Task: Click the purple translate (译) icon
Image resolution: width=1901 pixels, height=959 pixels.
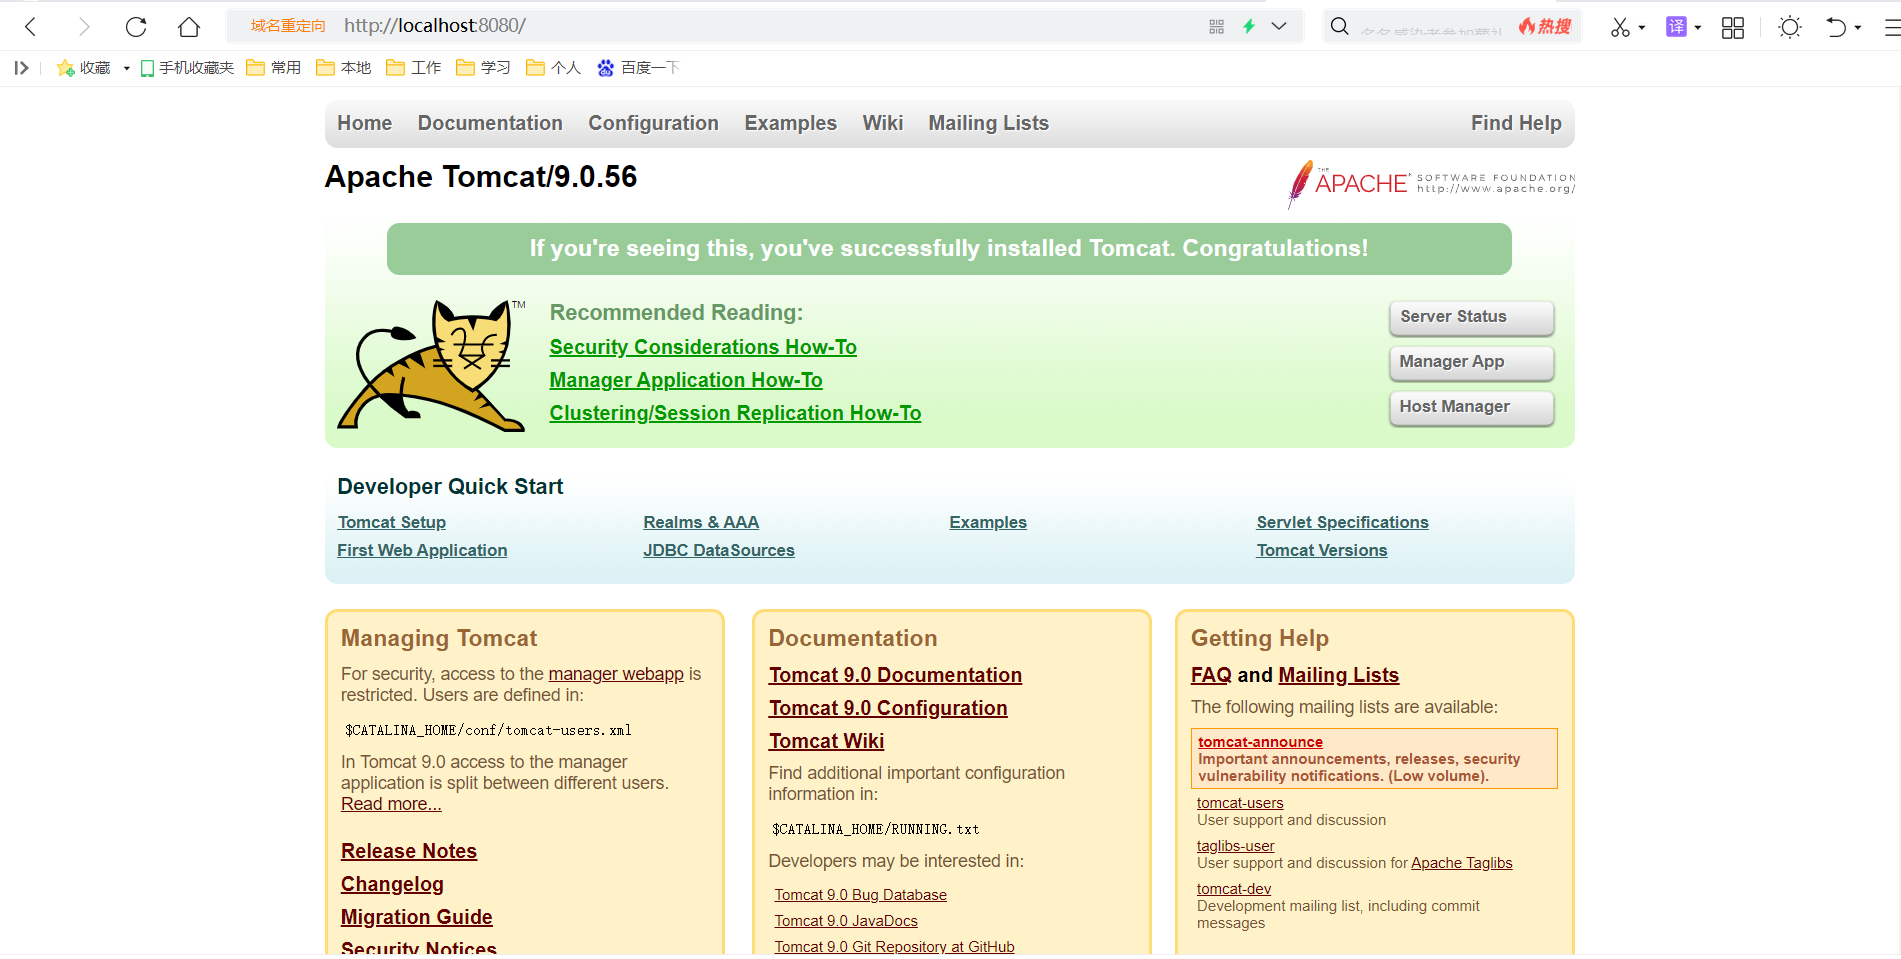Action: click(1676, 27)
